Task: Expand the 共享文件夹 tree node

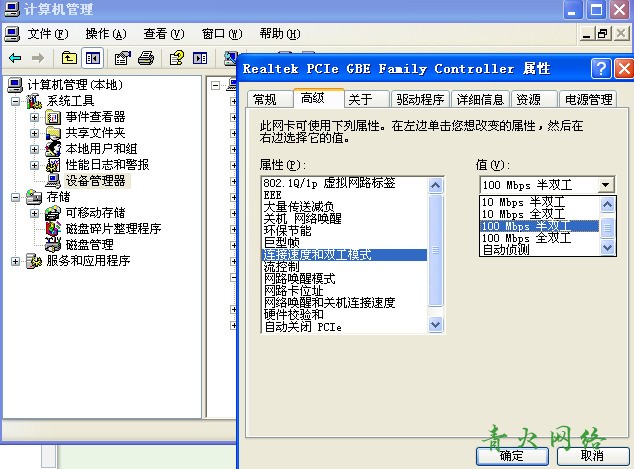Action: coord(34,133)
